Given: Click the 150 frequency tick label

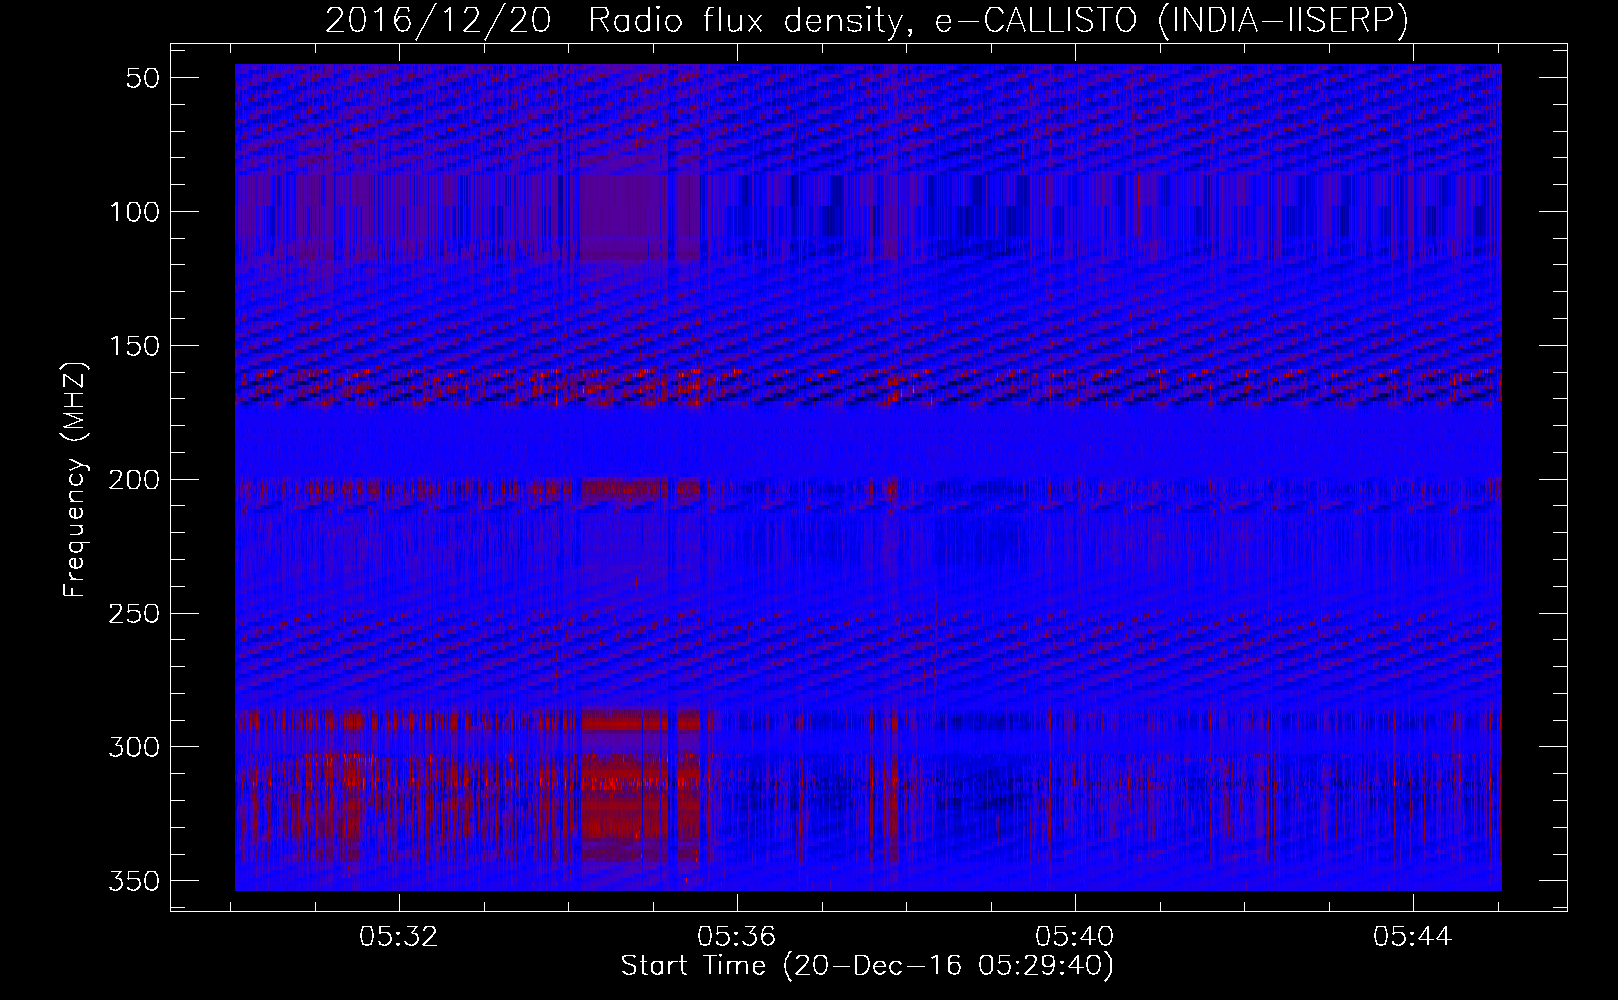Looking at the screenshot, I should point(134,346).
